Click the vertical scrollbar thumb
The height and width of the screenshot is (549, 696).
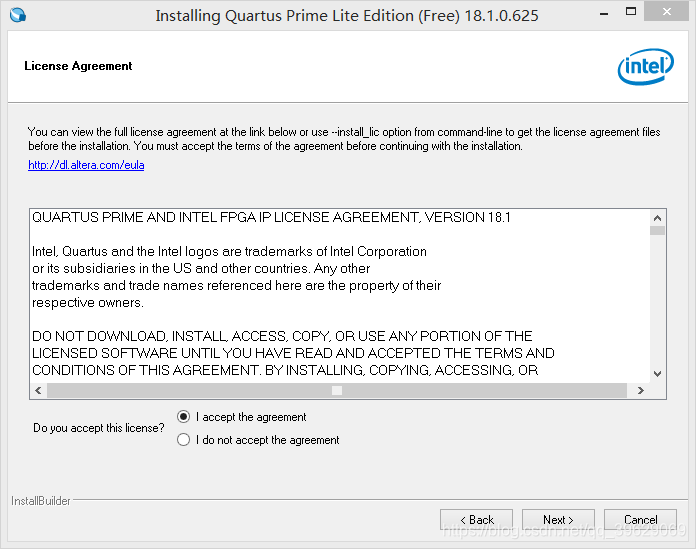coord(657,231)
